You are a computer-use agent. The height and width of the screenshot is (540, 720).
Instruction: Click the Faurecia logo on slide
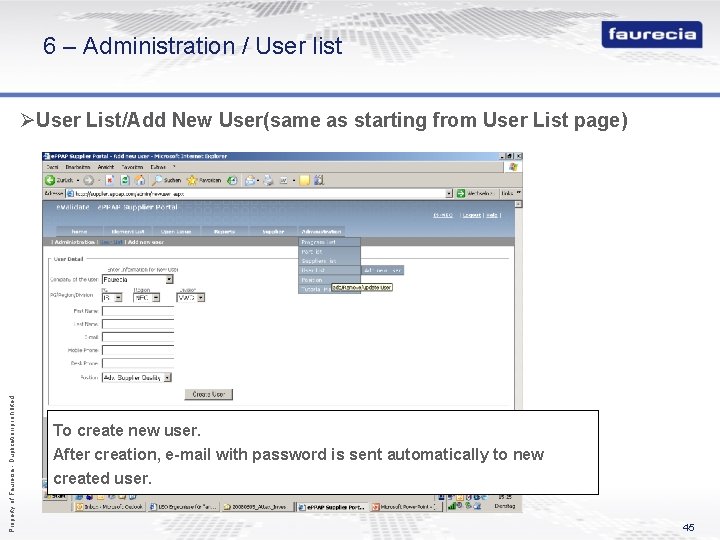(652, 34)
